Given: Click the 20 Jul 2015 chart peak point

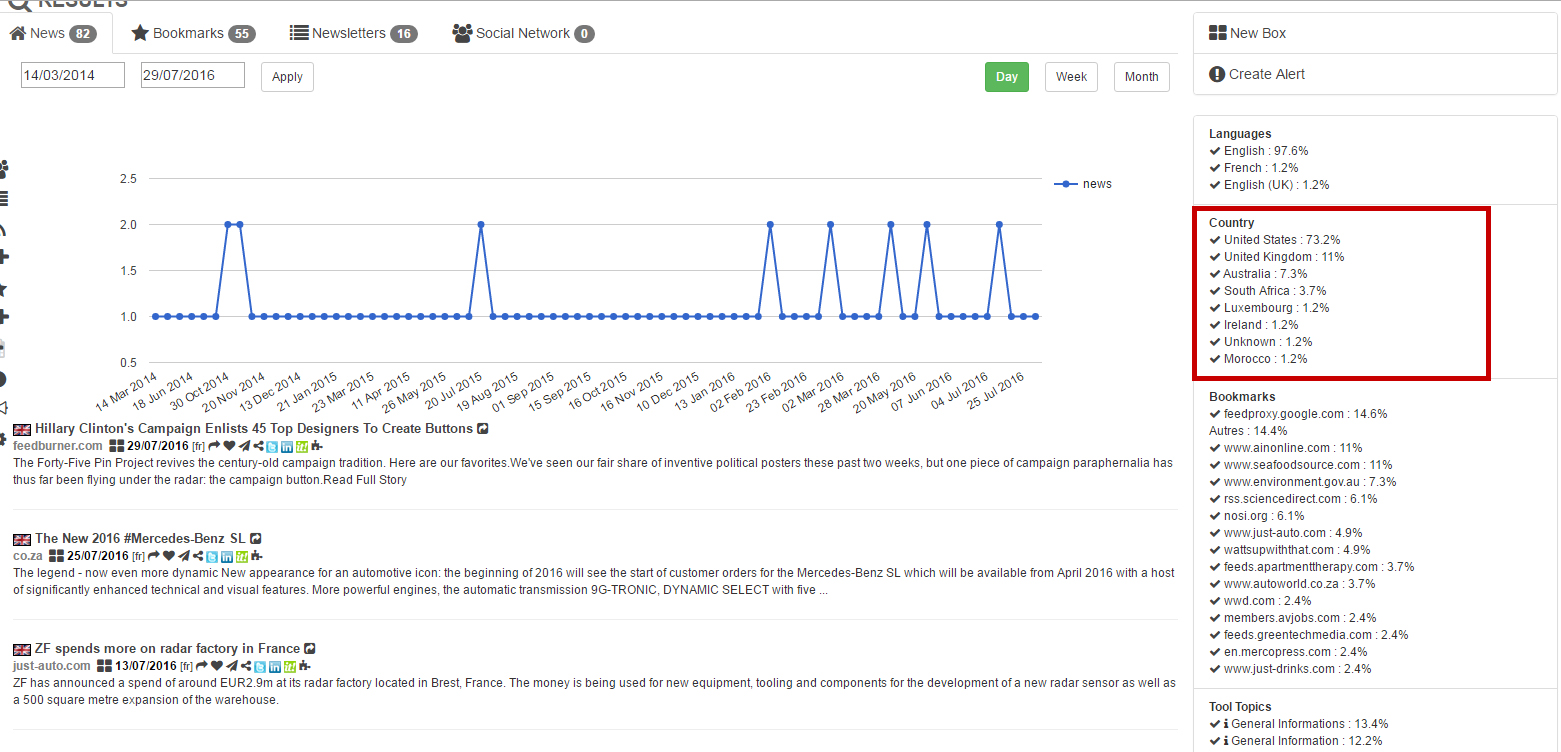Looking at the screenshot, I should click(x=481, y=225).
